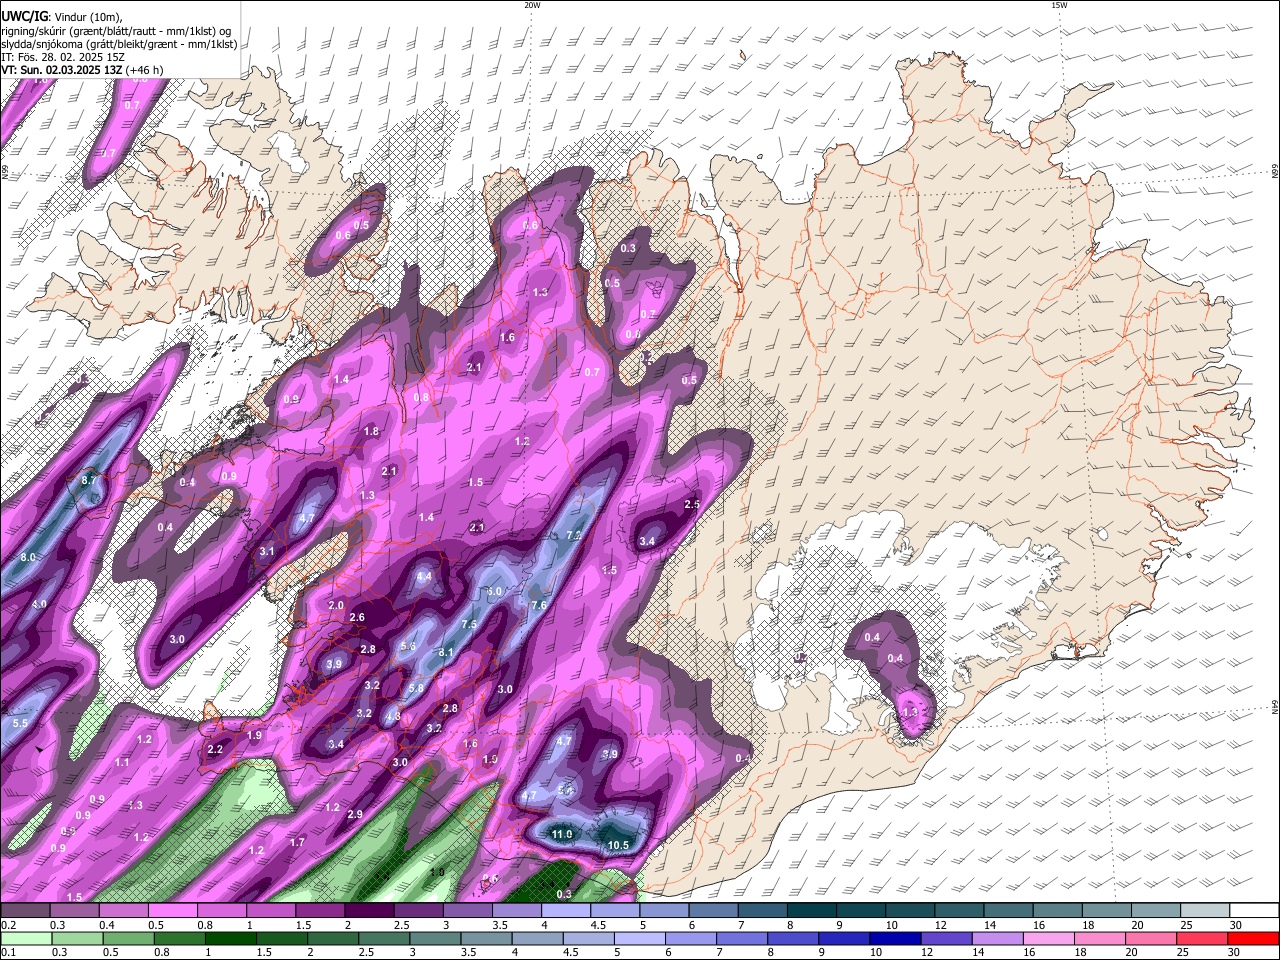This screenshot has width=1280, height=960.
Task: Click the '(+46 h)' forecast offset text
Action: click(145, 70)
